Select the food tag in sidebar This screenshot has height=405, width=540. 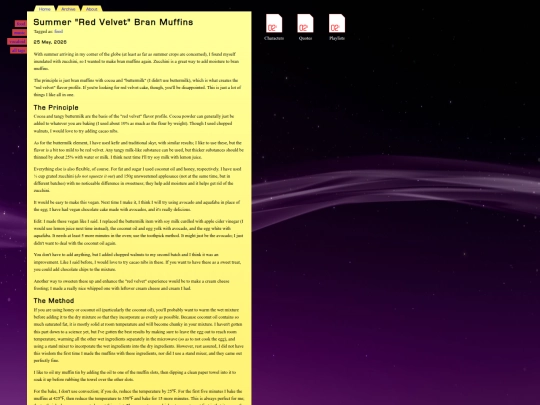[21, 24]
